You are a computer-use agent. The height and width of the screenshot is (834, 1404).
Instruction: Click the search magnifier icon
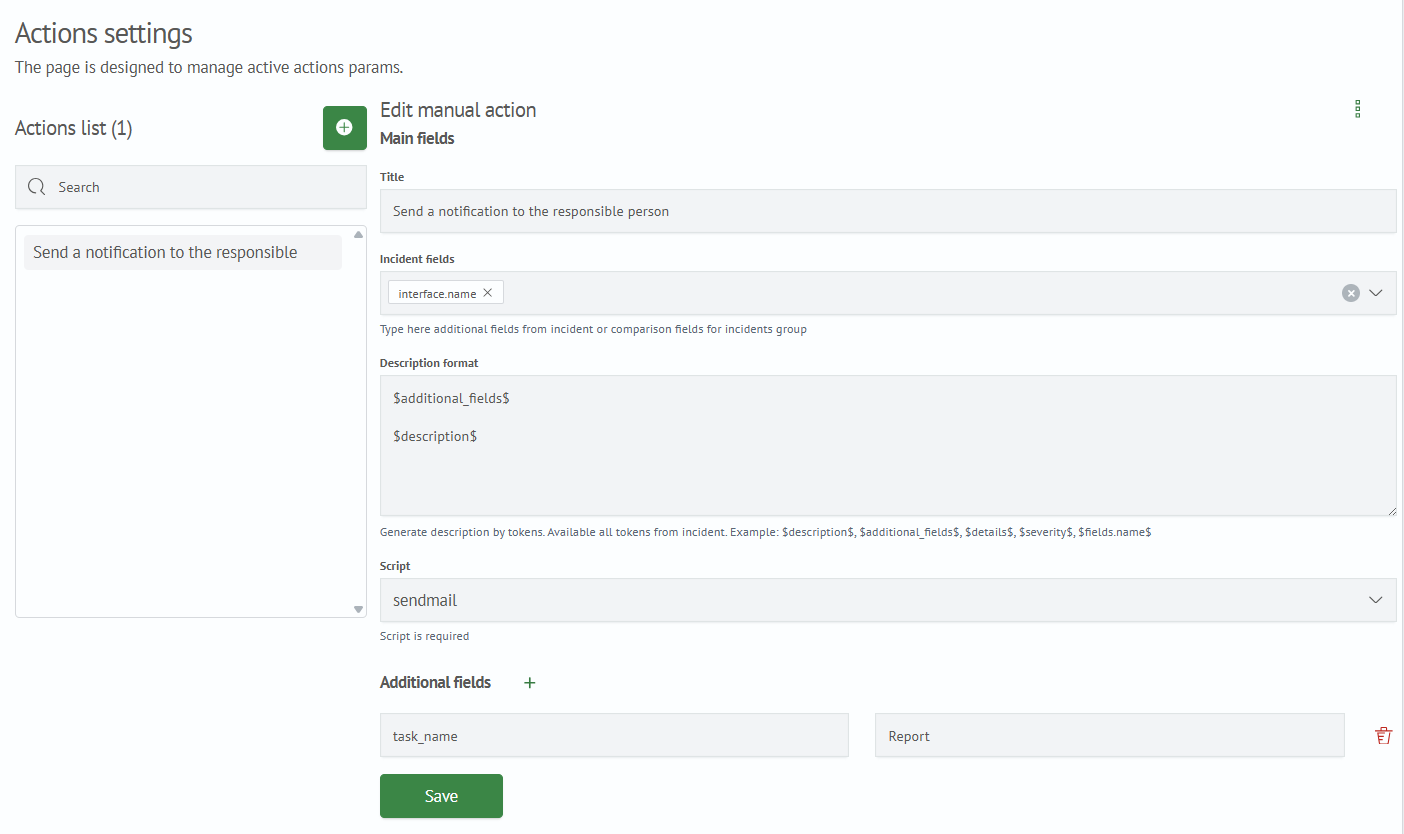[x=37, y=187]
